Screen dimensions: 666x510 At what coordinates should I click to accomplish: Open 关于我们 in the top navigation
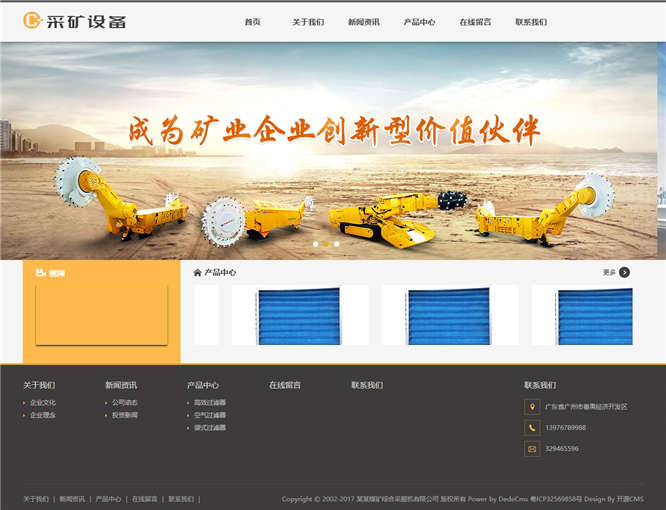(308, 22)
